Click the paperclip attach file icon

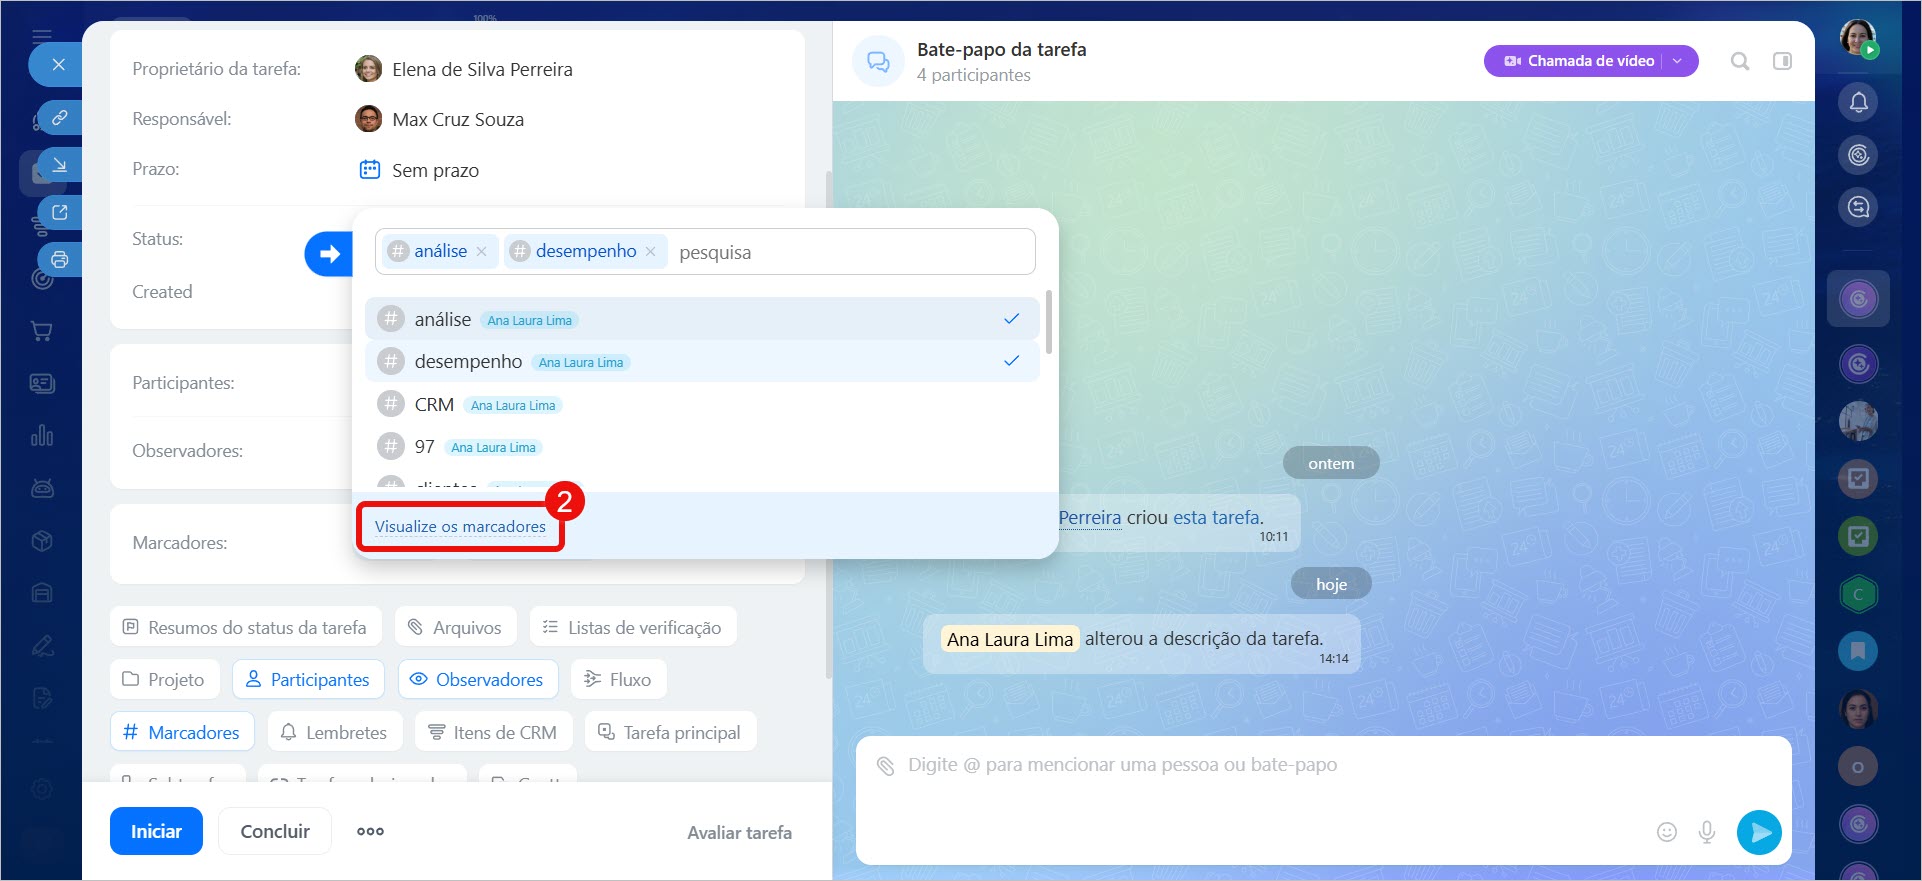[885, 766]
